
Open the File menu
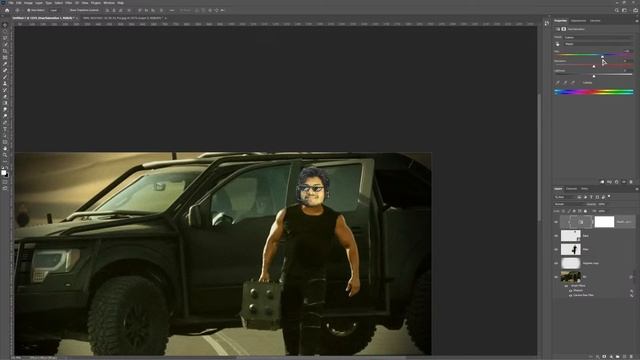(x=11, y=3)
